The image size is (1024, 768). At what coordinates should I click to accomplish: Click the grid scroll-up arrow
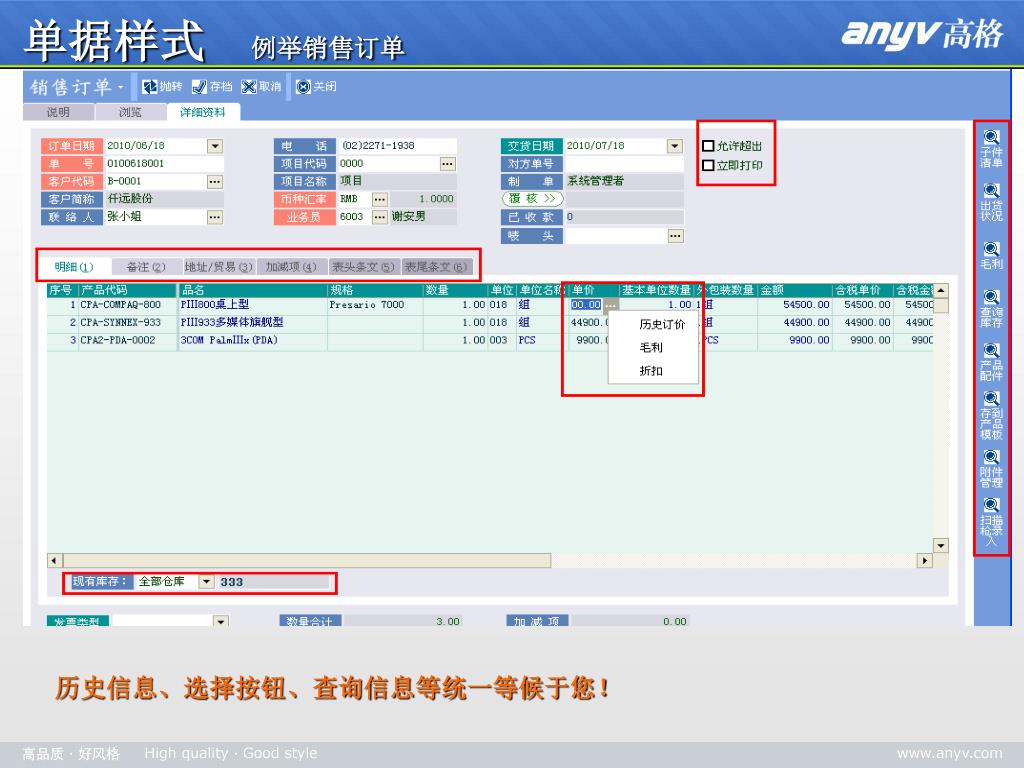coord(940,291)
